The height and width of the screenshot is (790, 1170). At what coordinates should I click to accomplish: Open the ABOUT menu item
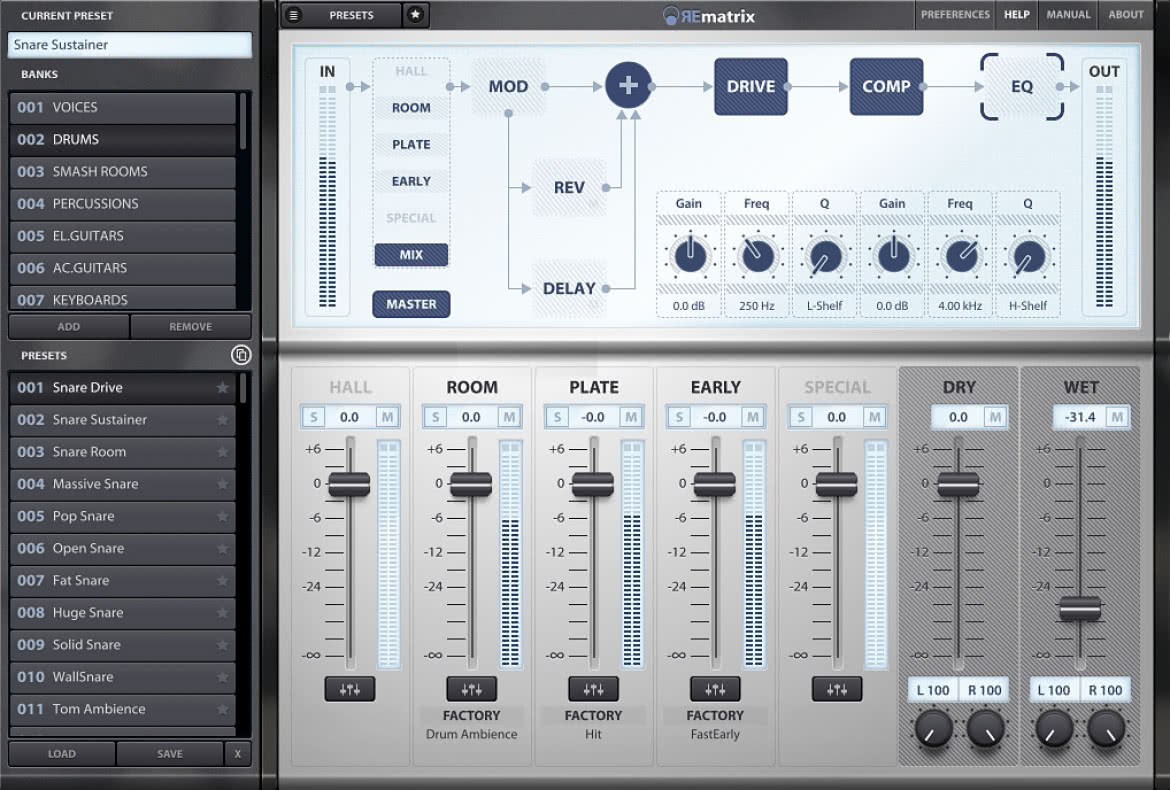(x=1126, y=14)
